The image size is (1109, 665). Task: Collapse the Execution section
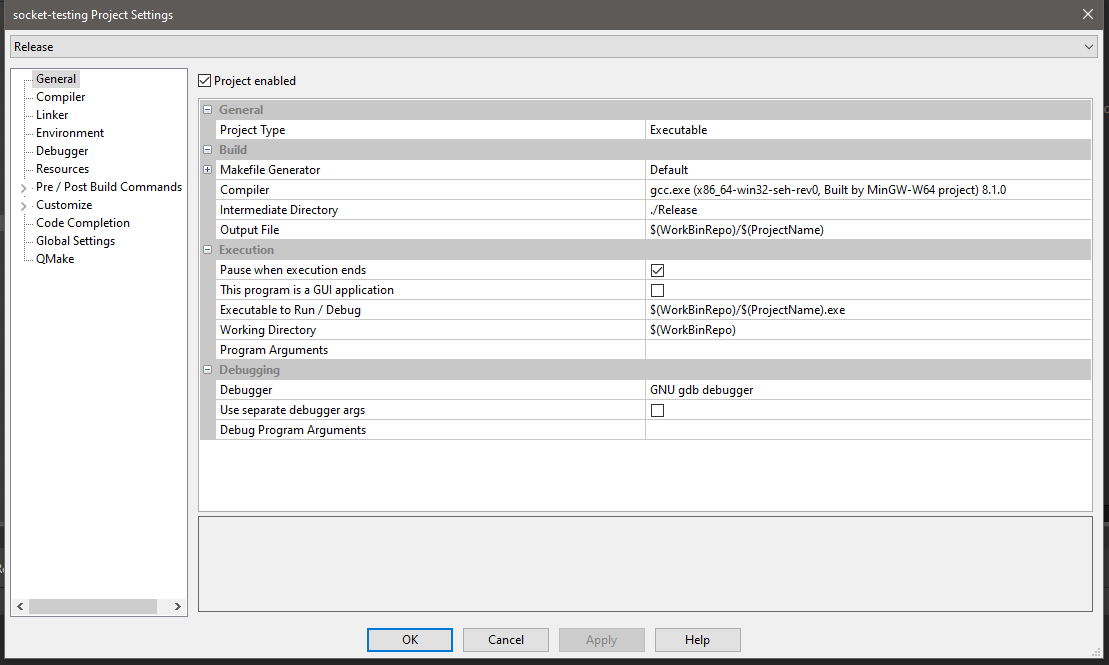207,249
